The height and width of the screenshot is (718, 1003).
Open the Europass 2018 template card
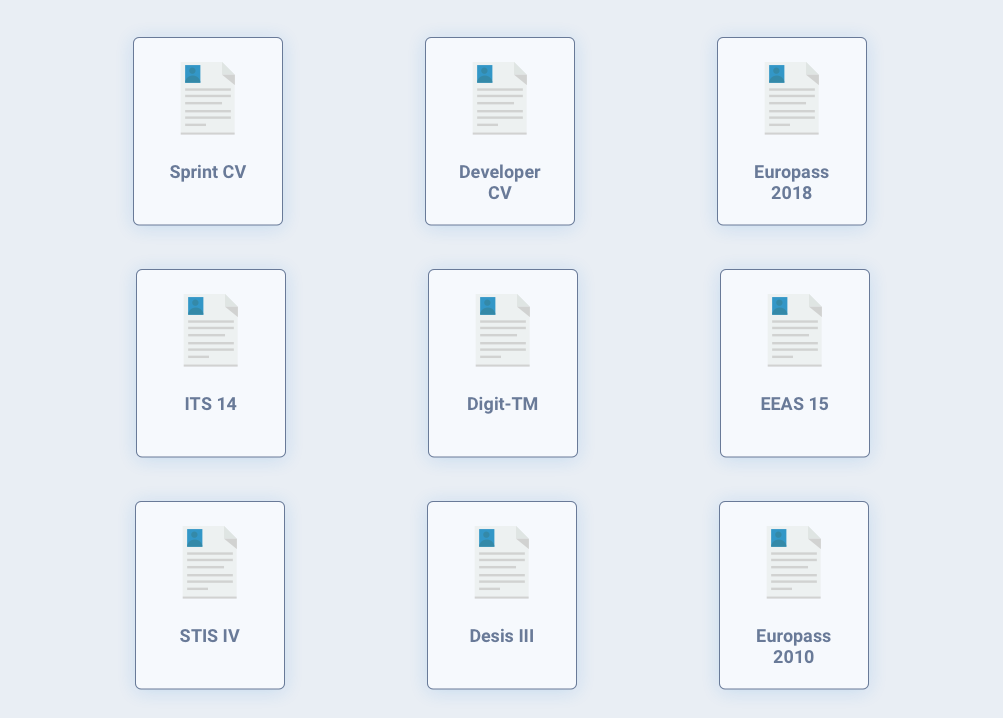(792, 131)
